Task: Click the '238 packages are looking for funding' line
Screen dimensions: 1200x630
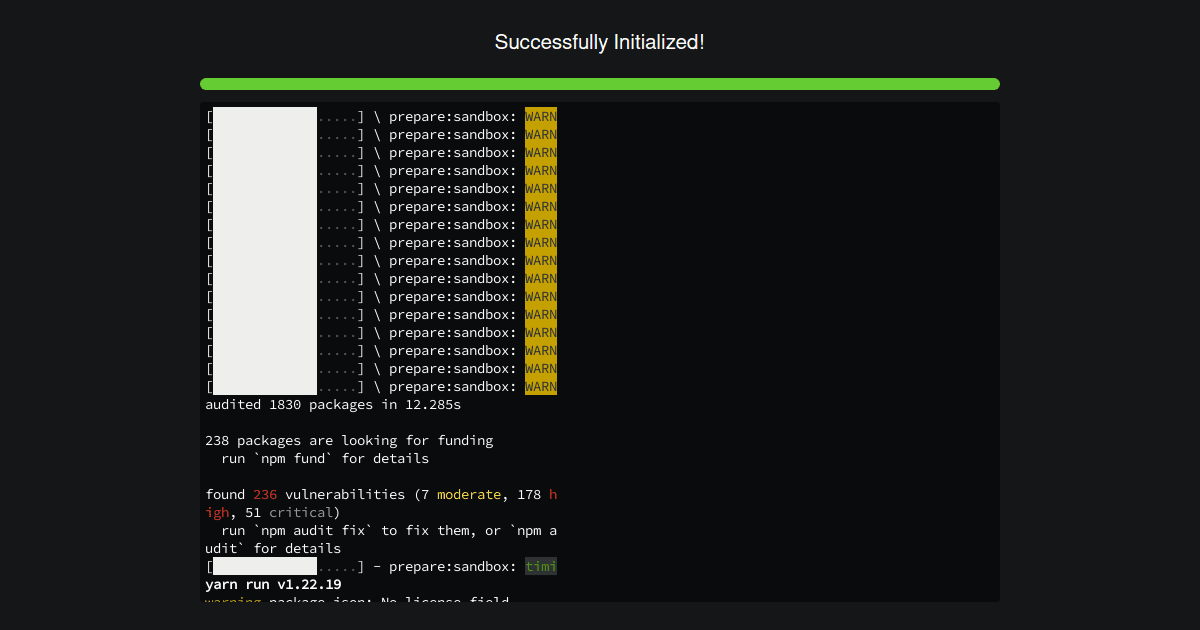Action: click(x=349, y=441)
